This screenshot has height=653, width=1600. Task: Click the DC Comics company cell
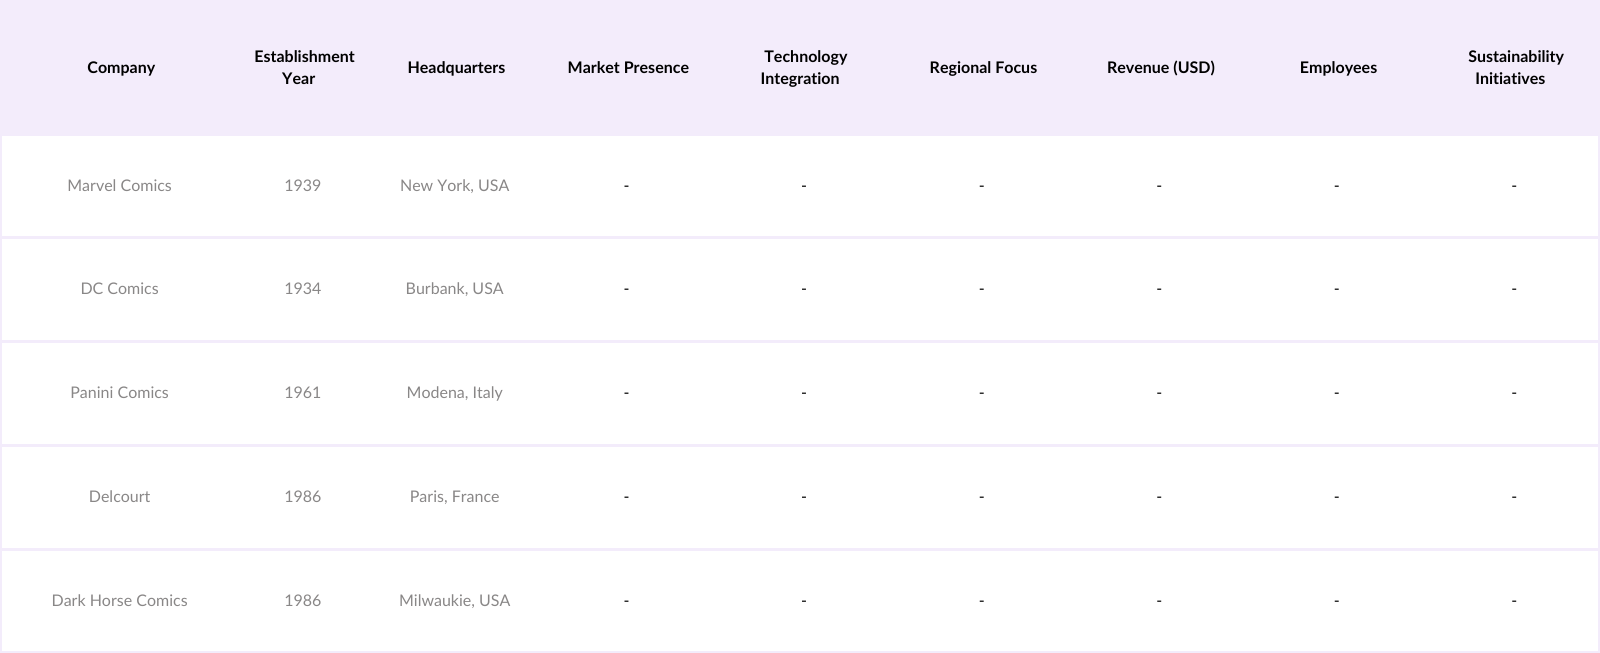tap(119, 288)
